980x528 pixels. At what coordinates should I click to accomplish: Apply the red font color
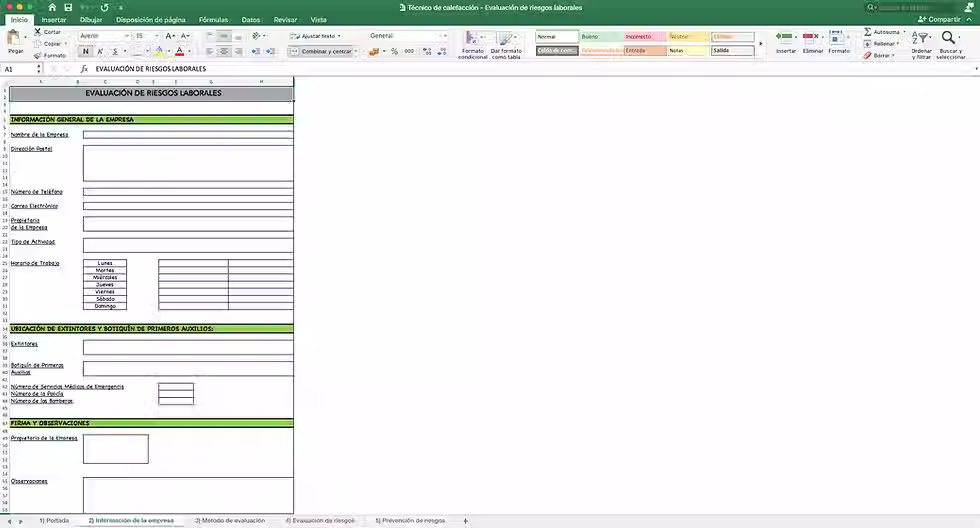tap(179, 51)
